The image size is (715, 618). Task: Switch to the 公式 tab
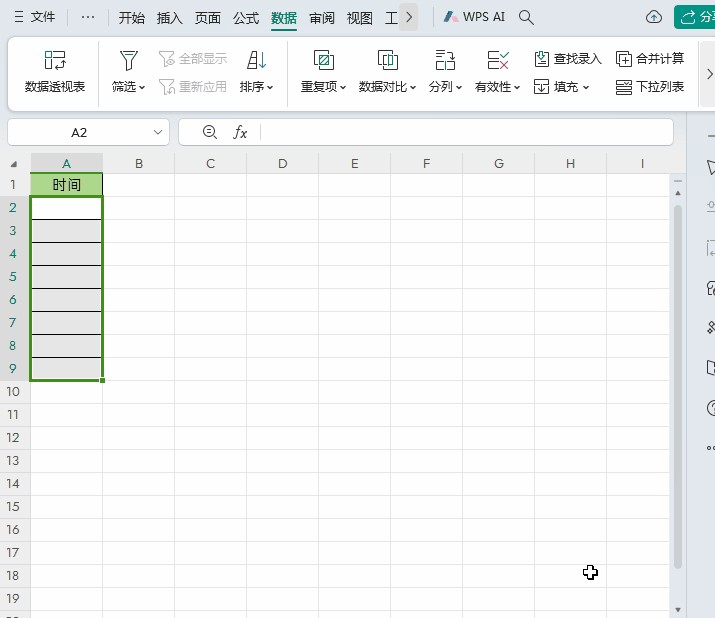click(x=246, y=18)
